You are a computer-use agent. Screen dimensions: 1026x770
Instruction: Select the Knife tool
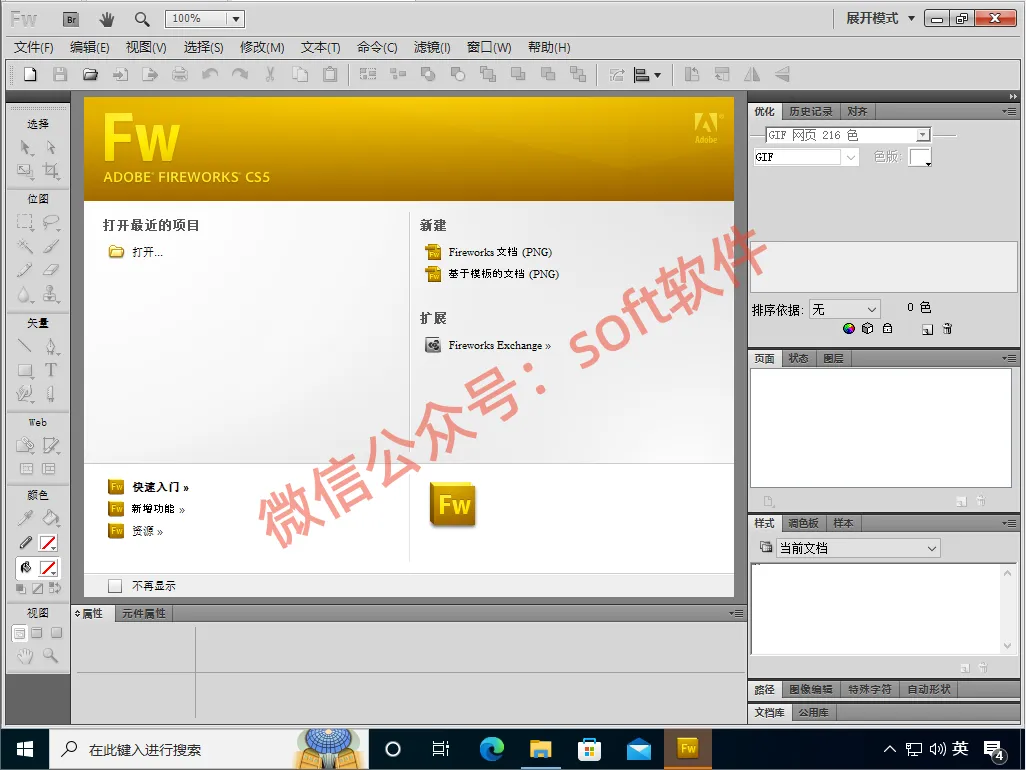tap(50, 394)
